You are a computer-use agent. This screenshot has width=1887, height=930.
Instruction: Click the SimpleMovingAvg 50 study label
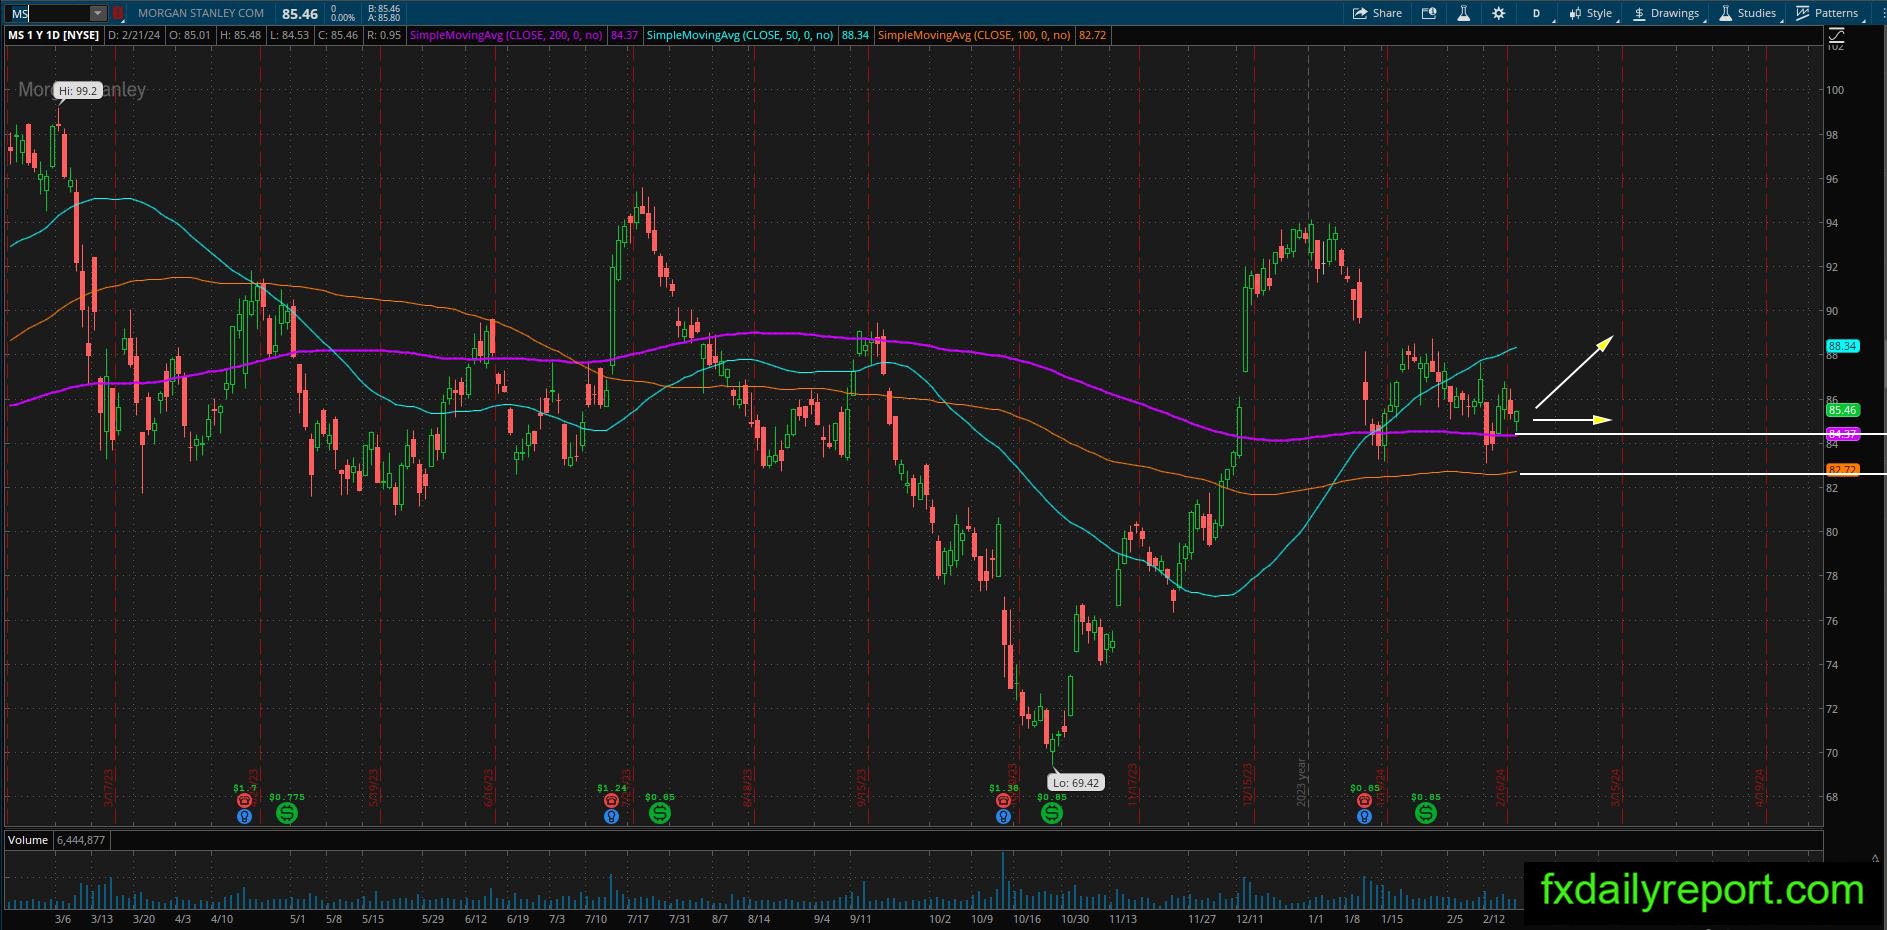coord(740,35)
